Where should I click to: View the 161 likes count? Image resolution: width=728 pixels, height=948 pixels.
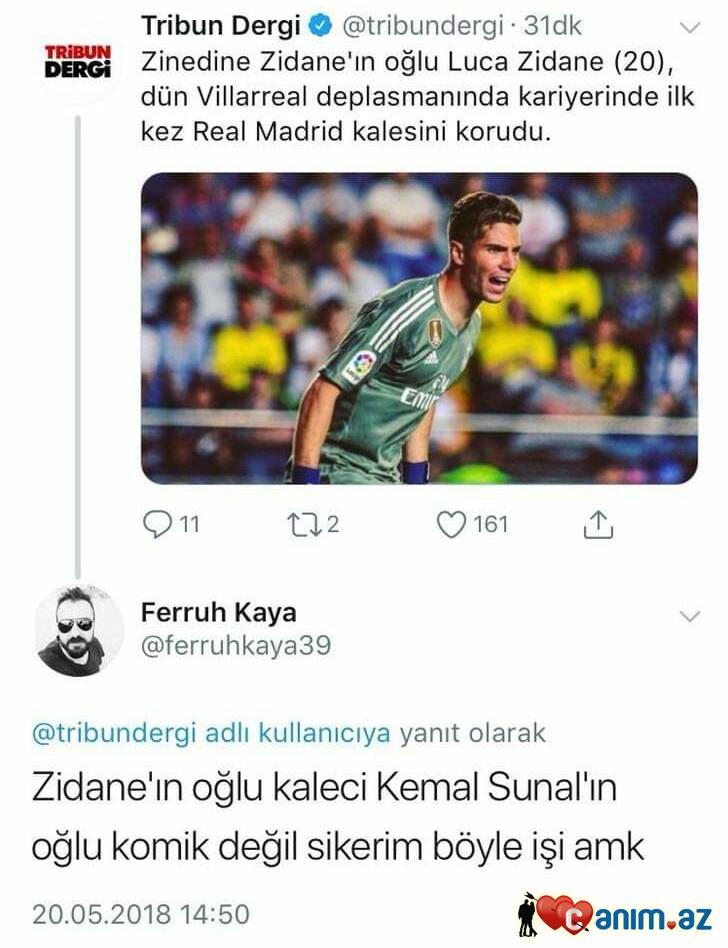490,524
